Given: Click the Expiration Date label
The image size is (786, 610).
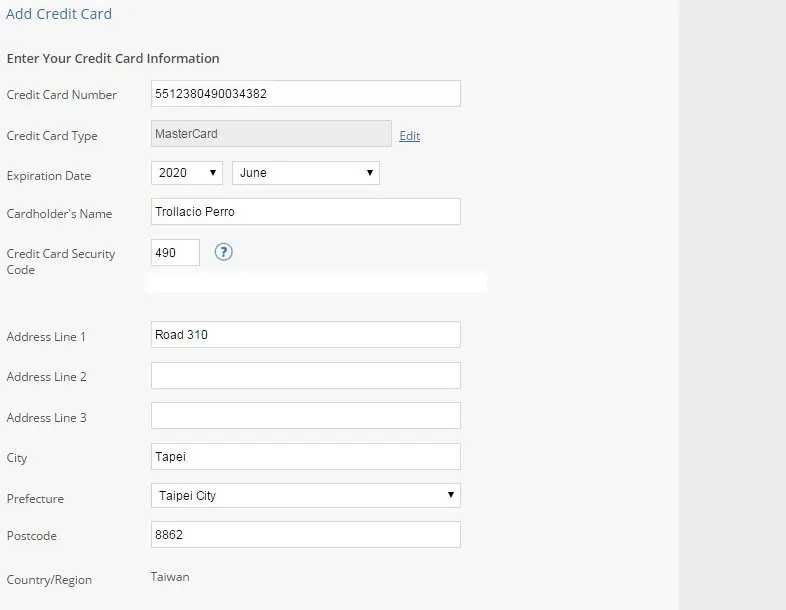Looking at the screenshot, I should [49, 176].
